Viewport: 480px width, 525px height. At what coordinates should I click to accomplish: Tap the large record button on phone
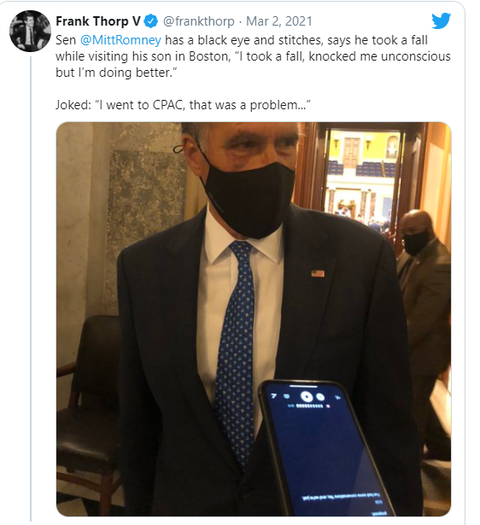[x=306, y=397]
